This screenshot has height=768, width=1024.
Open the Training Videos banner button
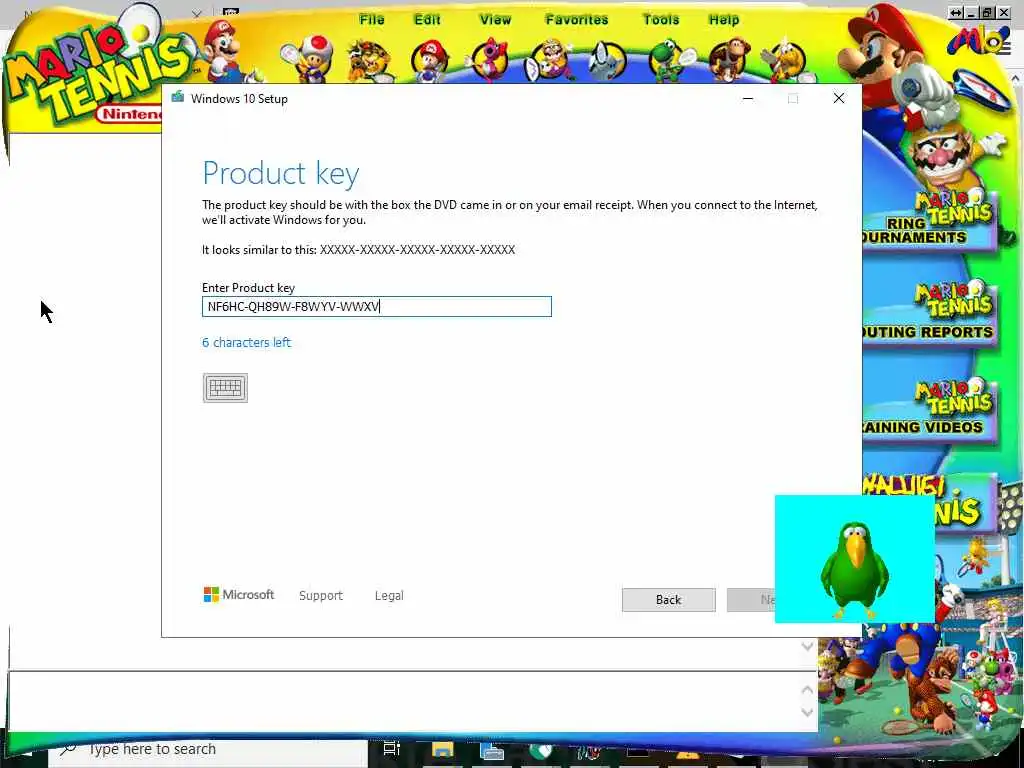pyautogui.click(x=929, y=409)
